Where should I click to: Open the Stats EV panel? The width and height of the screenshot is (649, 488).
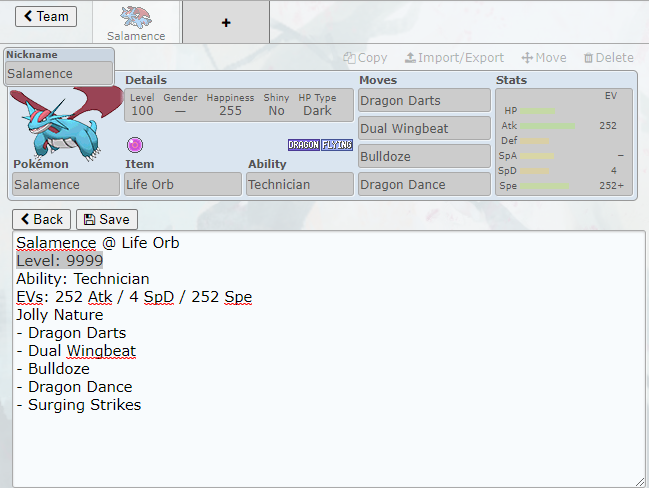pyautogui.click(x=564, y=142)
